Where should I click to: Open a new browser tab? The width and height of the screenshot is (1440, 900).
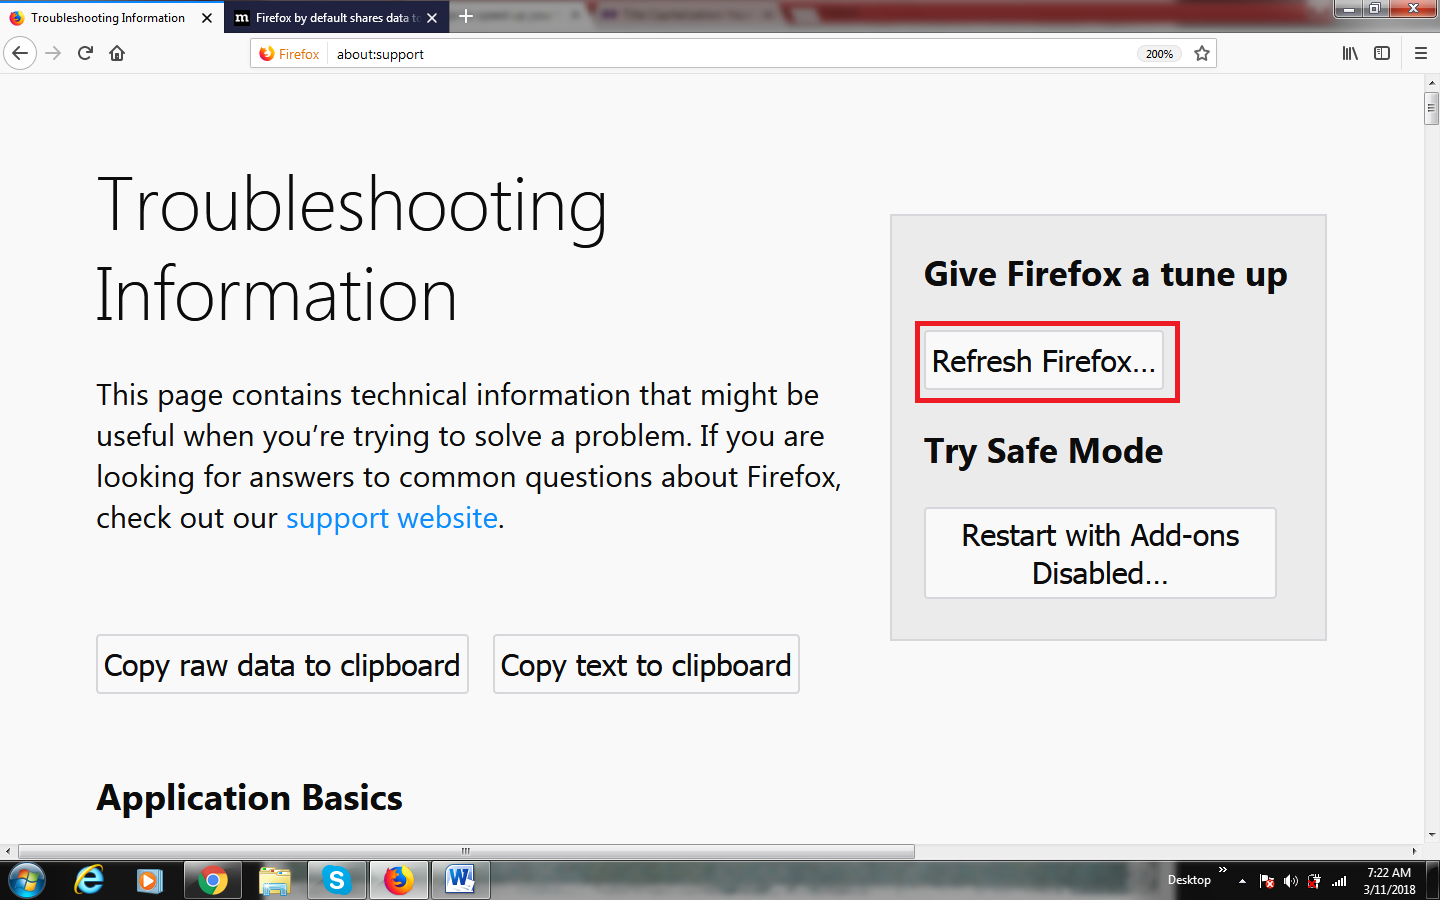coord(466,17)
